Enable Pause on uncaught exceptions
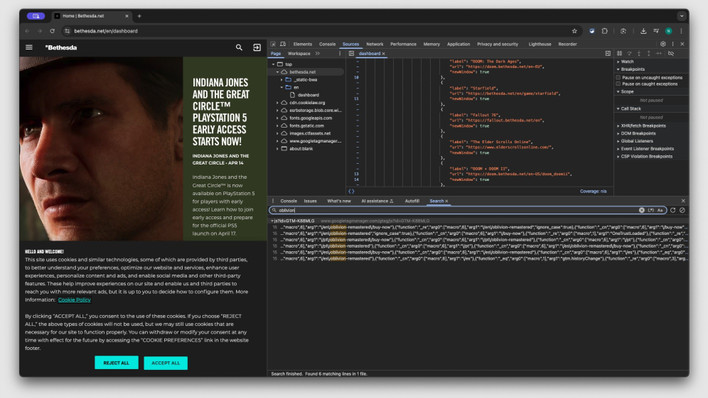This screenshot has height=398, width=708. tap(618, 78)
